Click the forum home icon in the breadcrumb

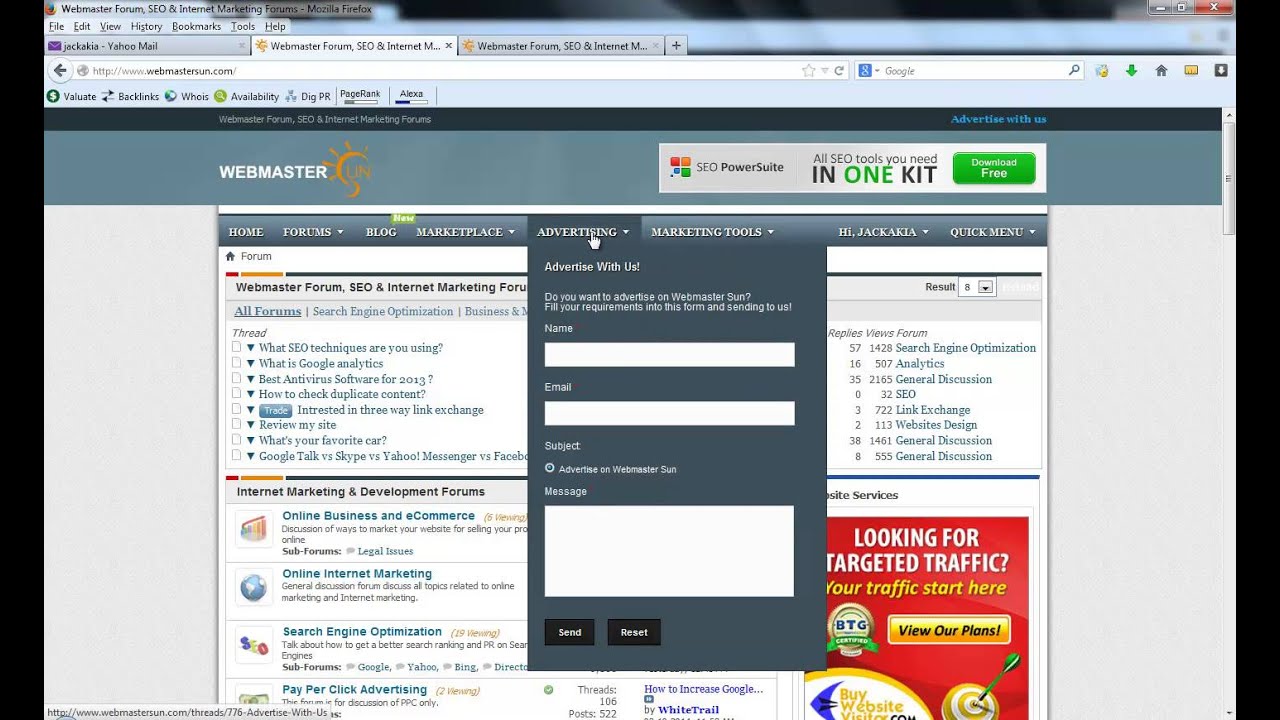coord(230,256)
